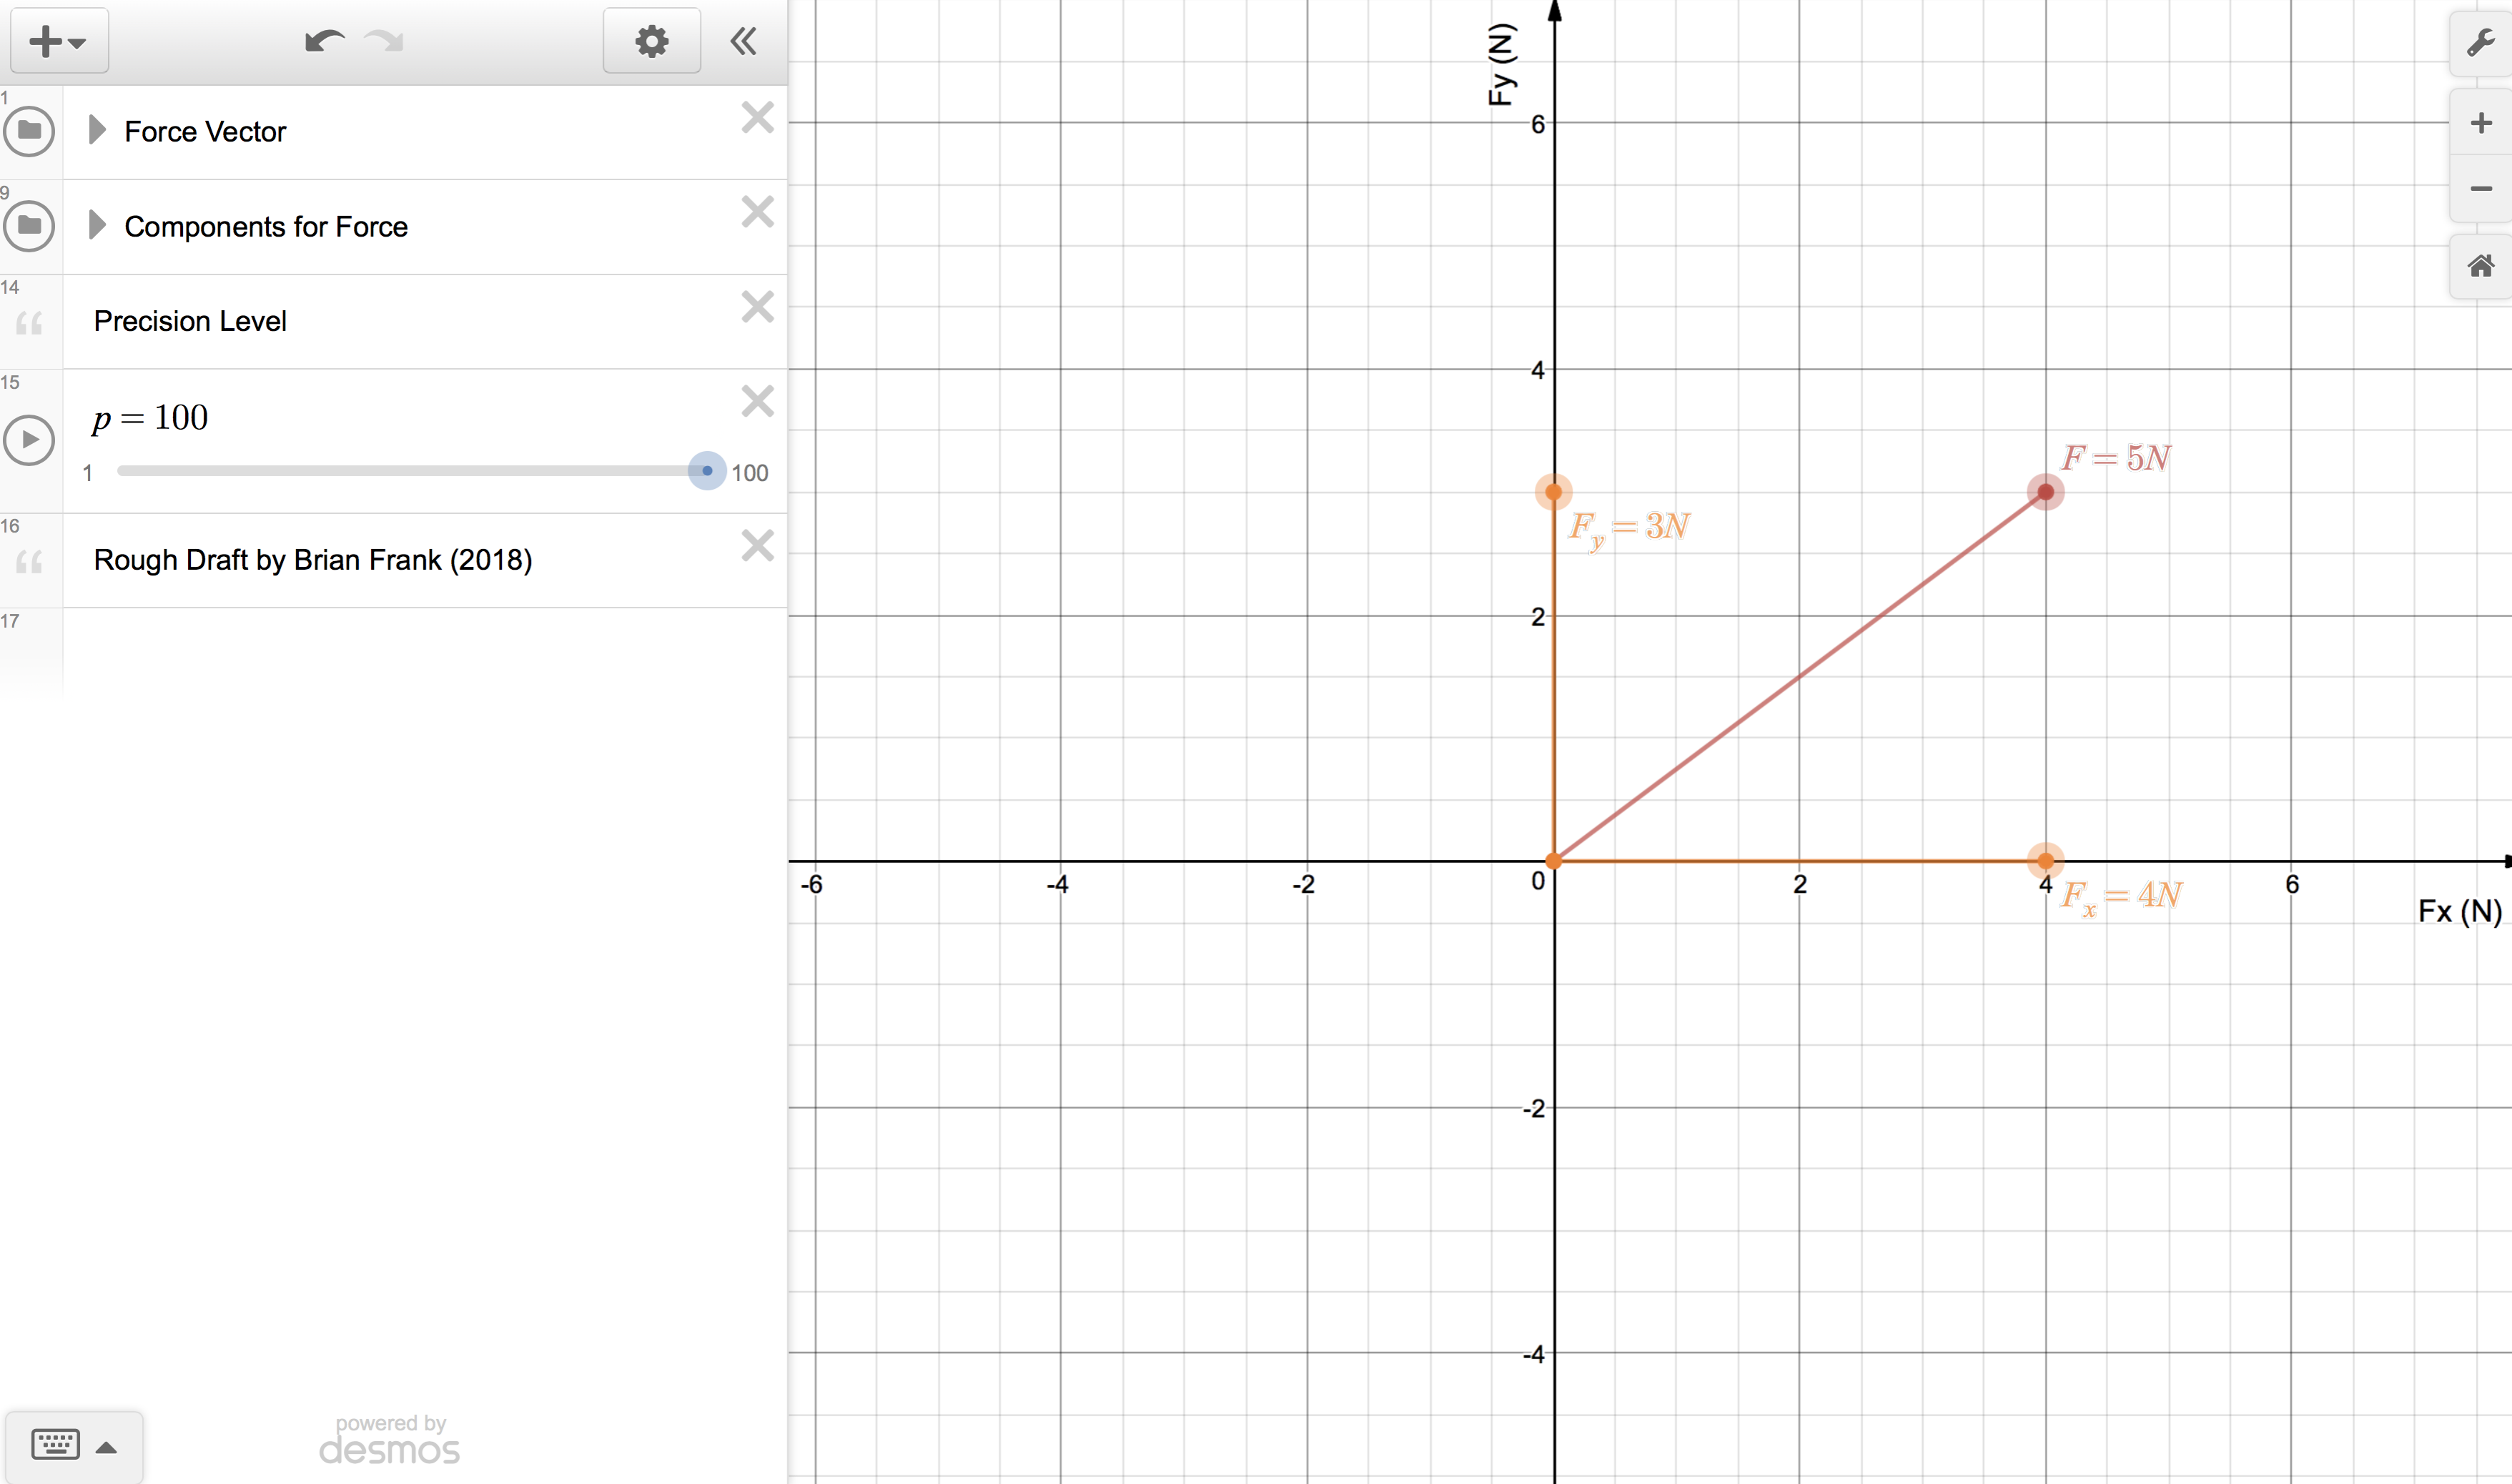Open the wrench graph settings
This screenshot has width=2512, height=1484.
[2481, 43]
